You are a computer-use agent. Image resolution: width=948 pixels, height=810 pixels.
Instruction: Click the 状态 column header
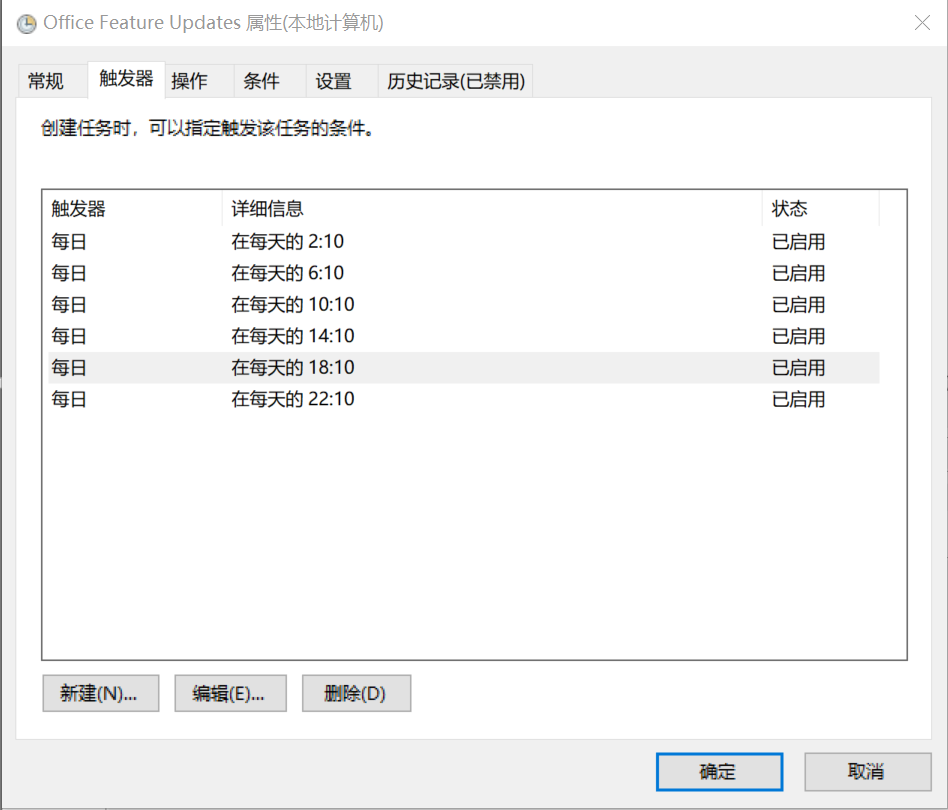[820, 209]
